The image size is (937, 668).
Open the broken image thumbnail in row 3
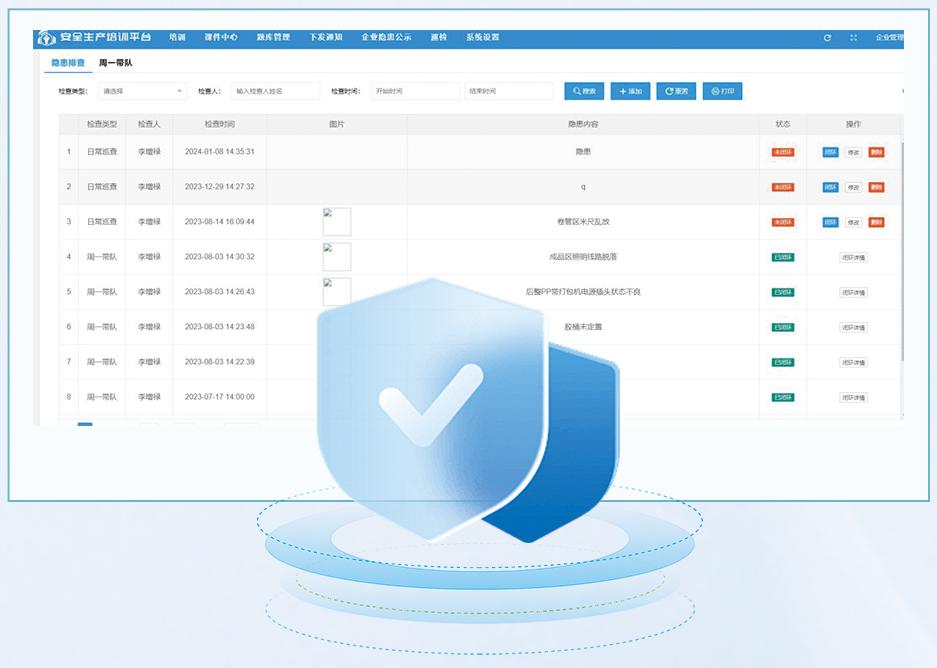(337, 222)
